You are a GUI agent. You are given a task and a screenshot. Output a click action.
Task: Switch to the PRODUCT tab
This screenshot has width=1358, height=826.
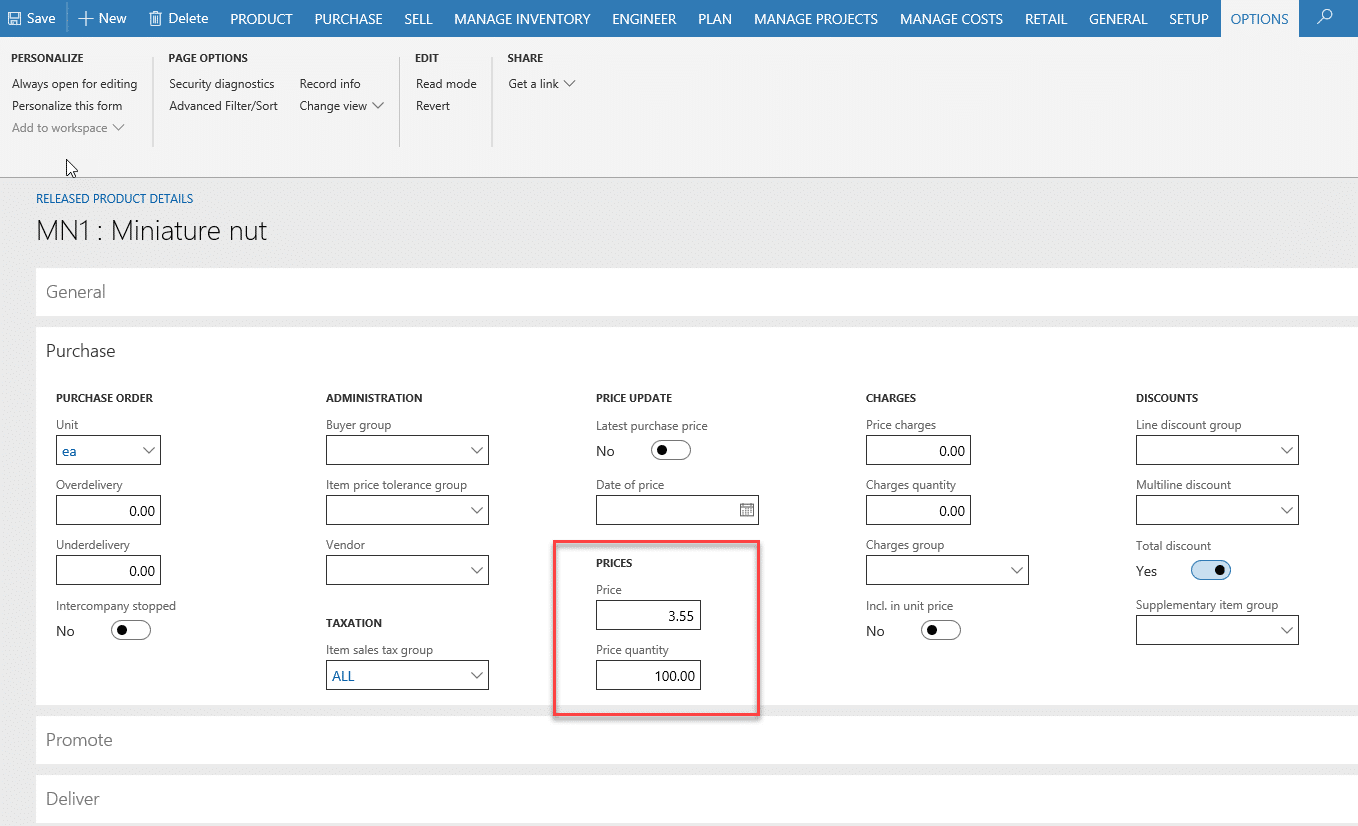point(261,19)
